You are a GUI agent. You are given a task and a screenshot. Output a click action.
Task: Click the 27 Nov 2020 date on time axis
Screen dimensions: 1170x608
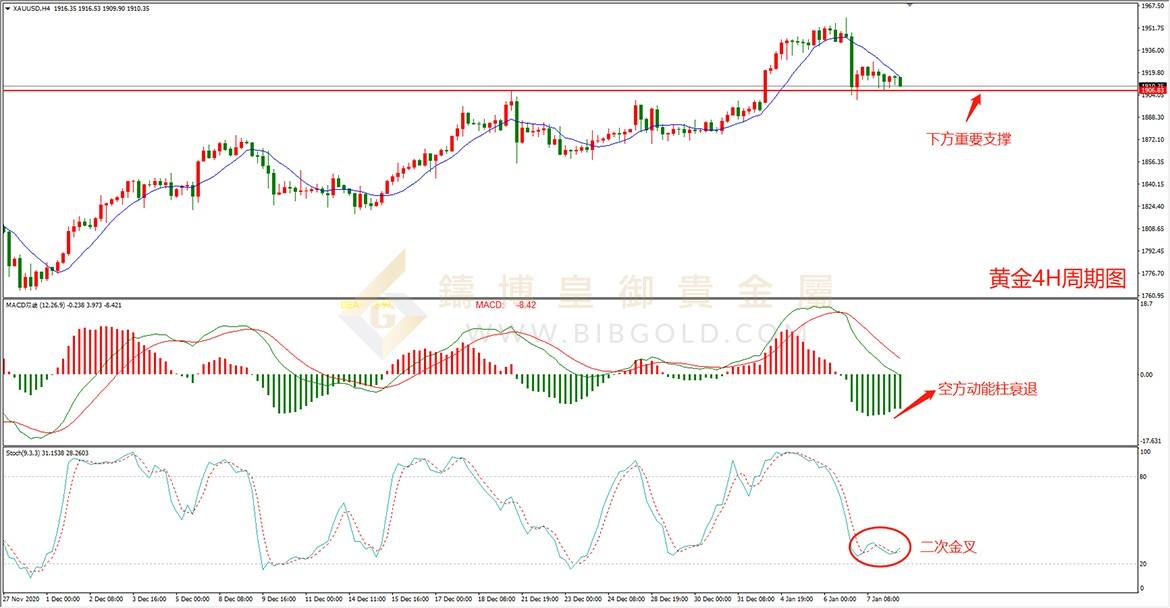pos(21,599)
